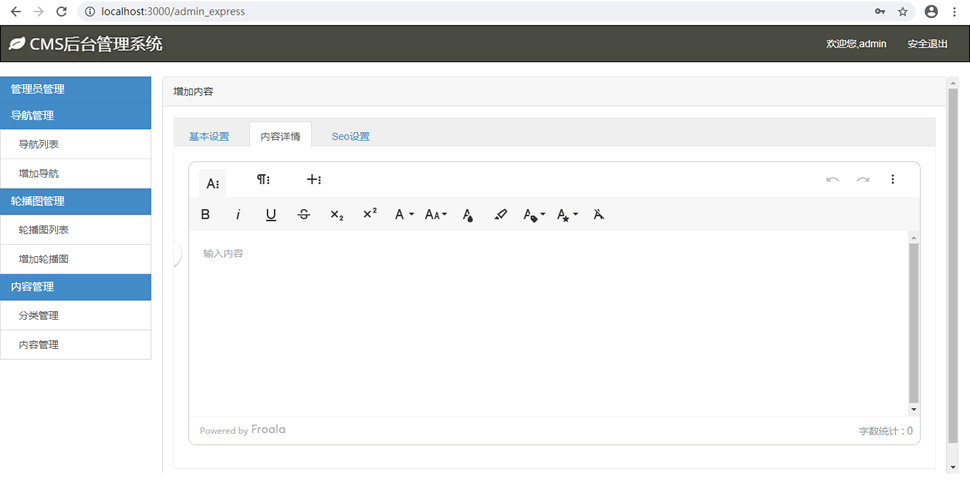Collapse the 管理员管理 sidebar section

[75, 89]
